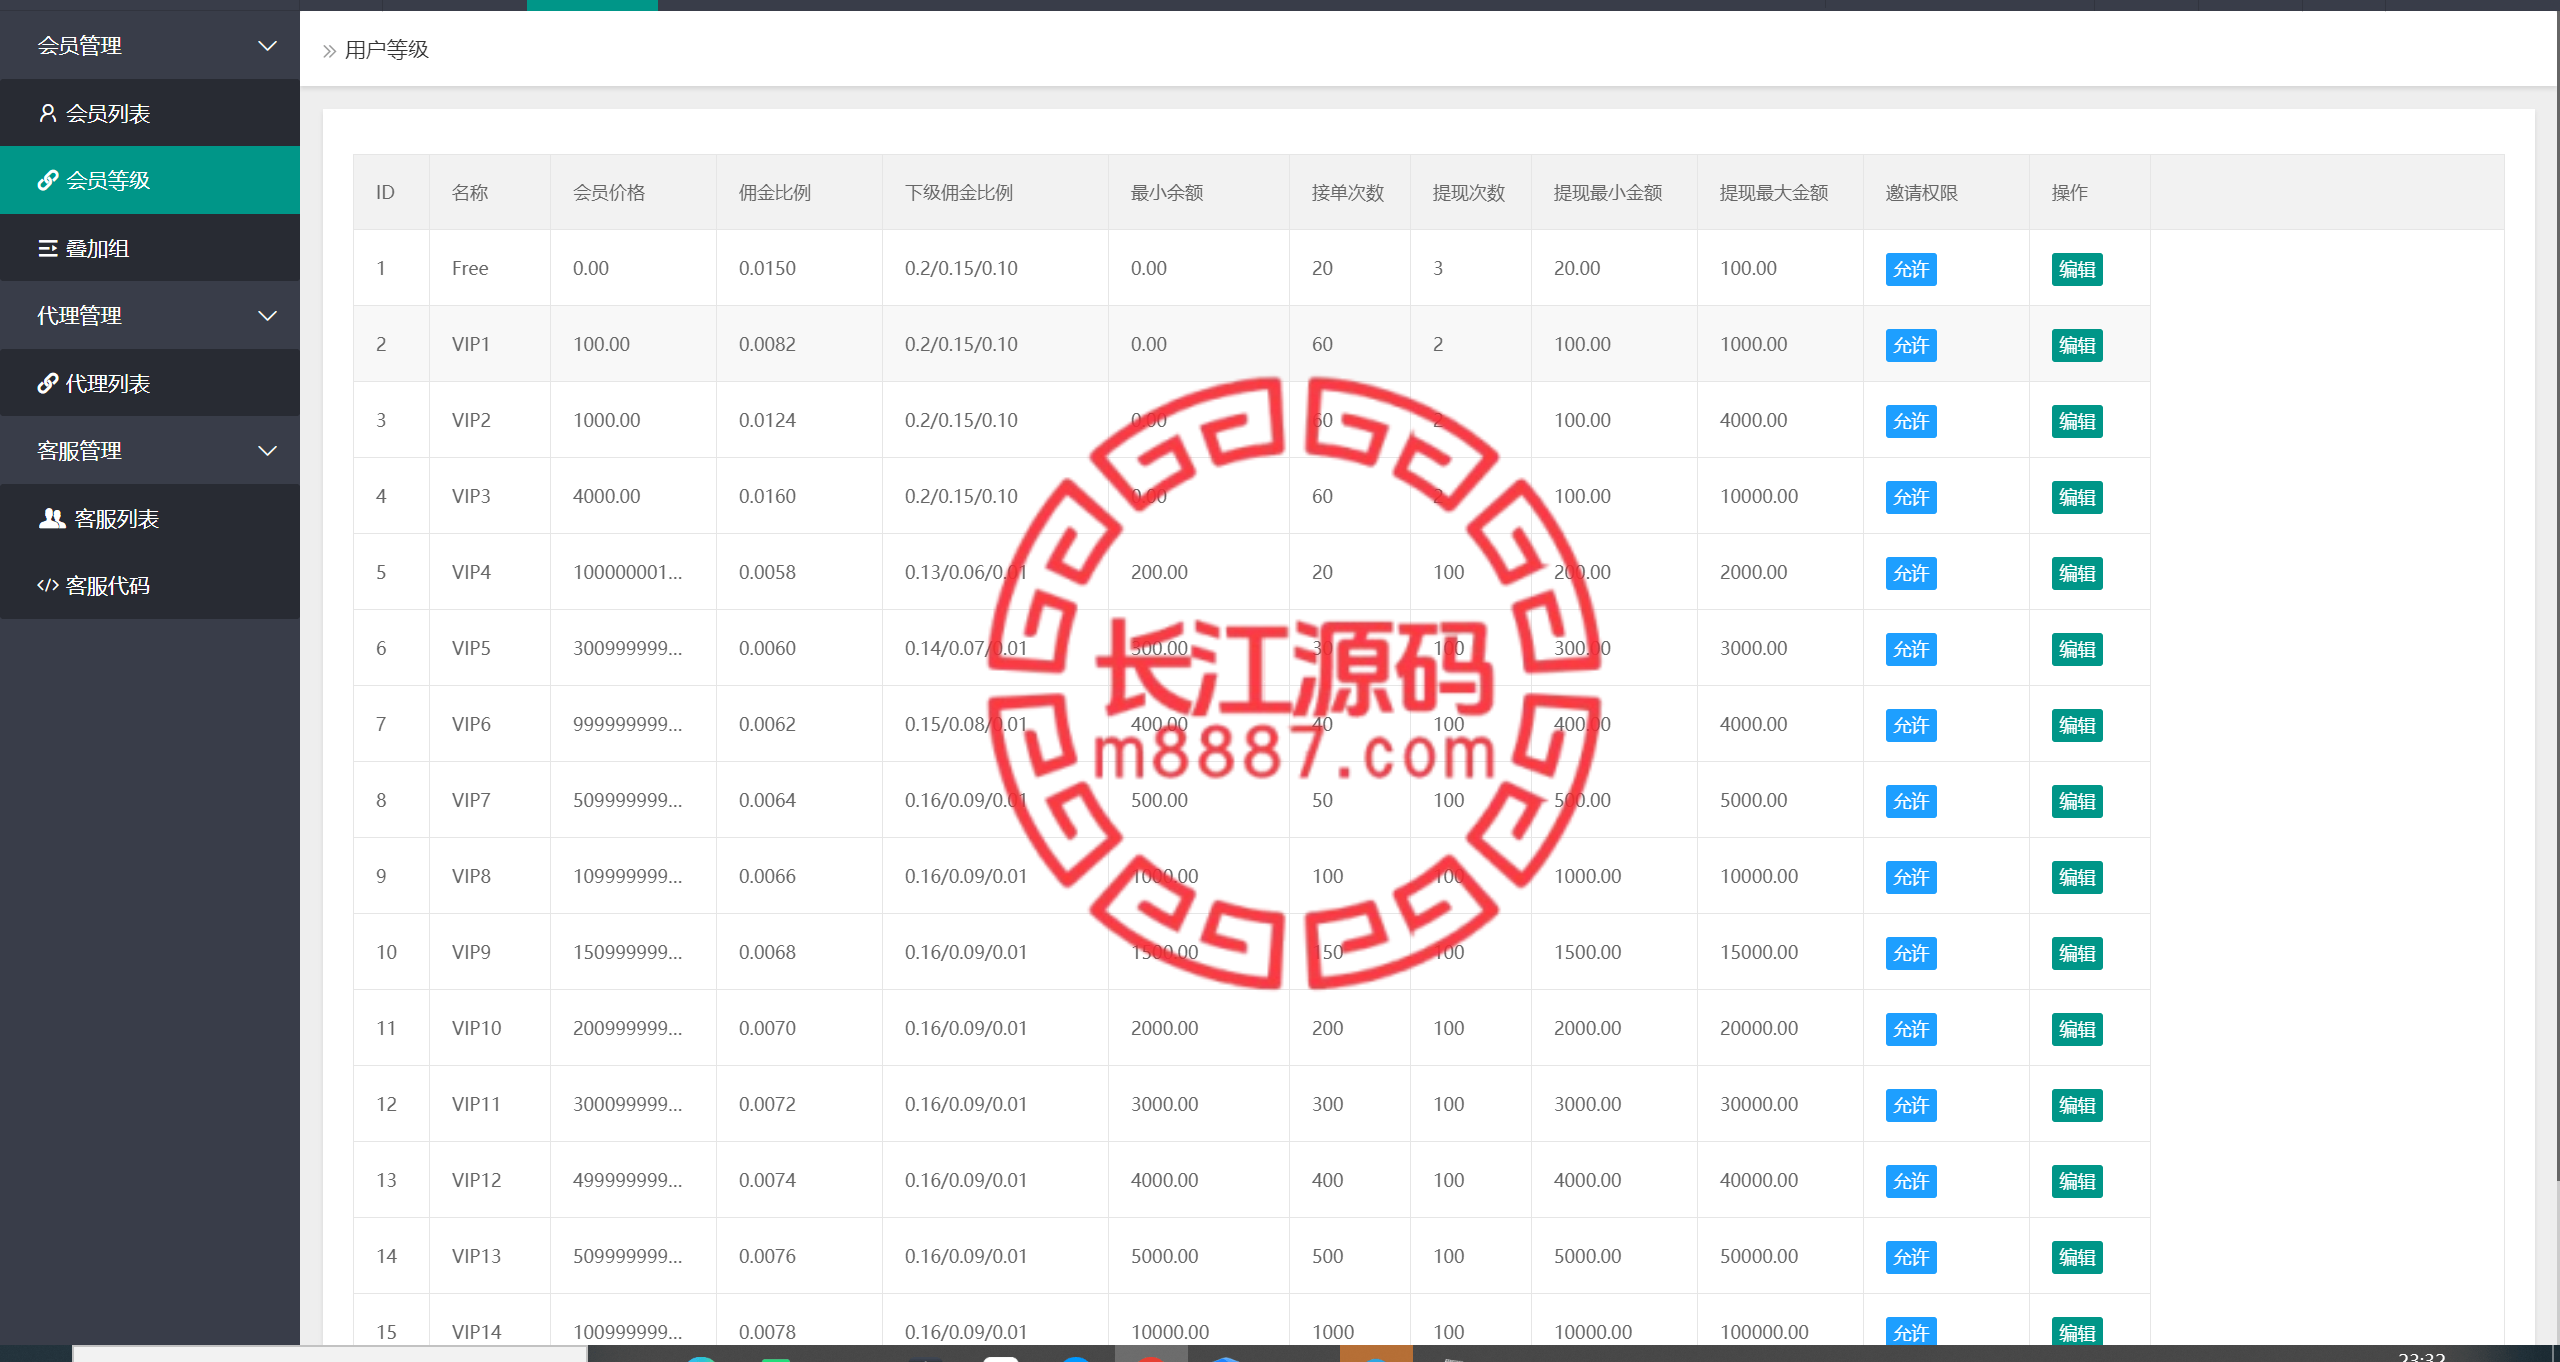2560x1362 pixels.
Task: Open 代理列表 sidebar item
Action: (150, 383)
